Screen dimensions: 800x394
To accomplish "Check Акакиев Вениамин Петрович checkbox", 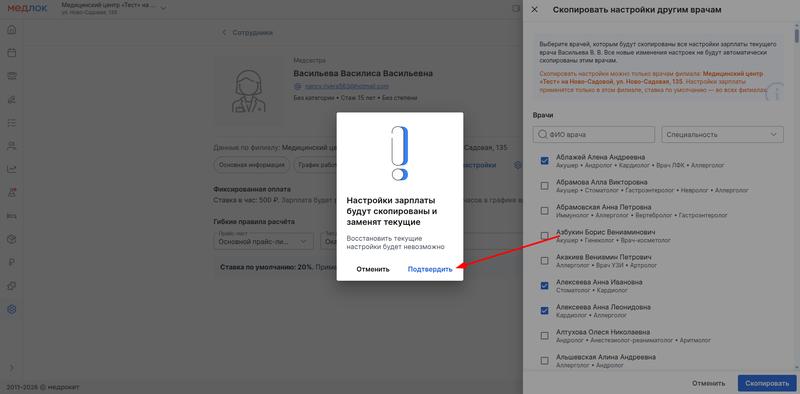I will point(544,261).
